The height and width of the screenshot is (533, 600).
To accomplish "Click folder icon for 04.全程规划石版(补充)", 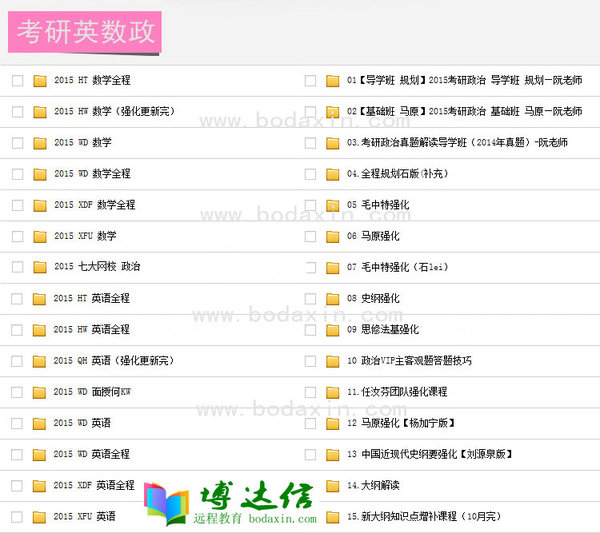I will 333,174.
